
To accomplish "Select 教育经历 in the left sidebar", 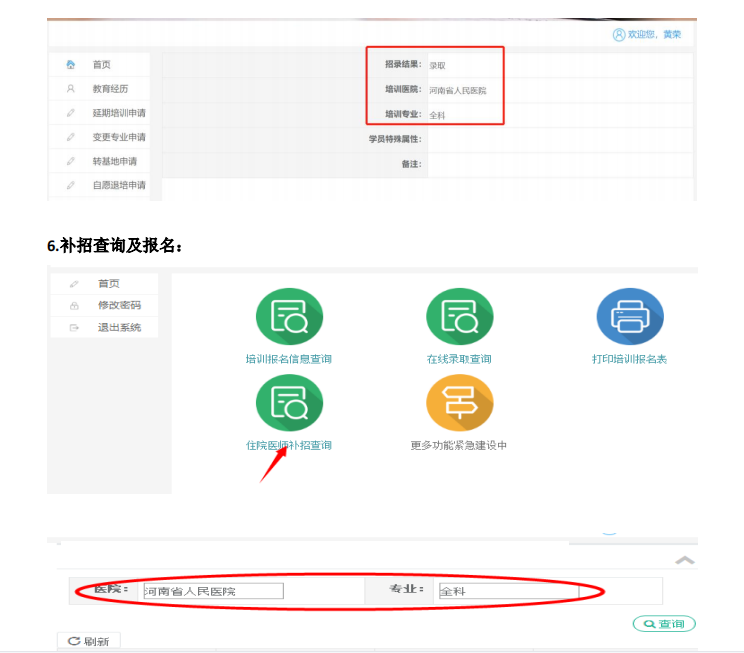I will [112, 89].
